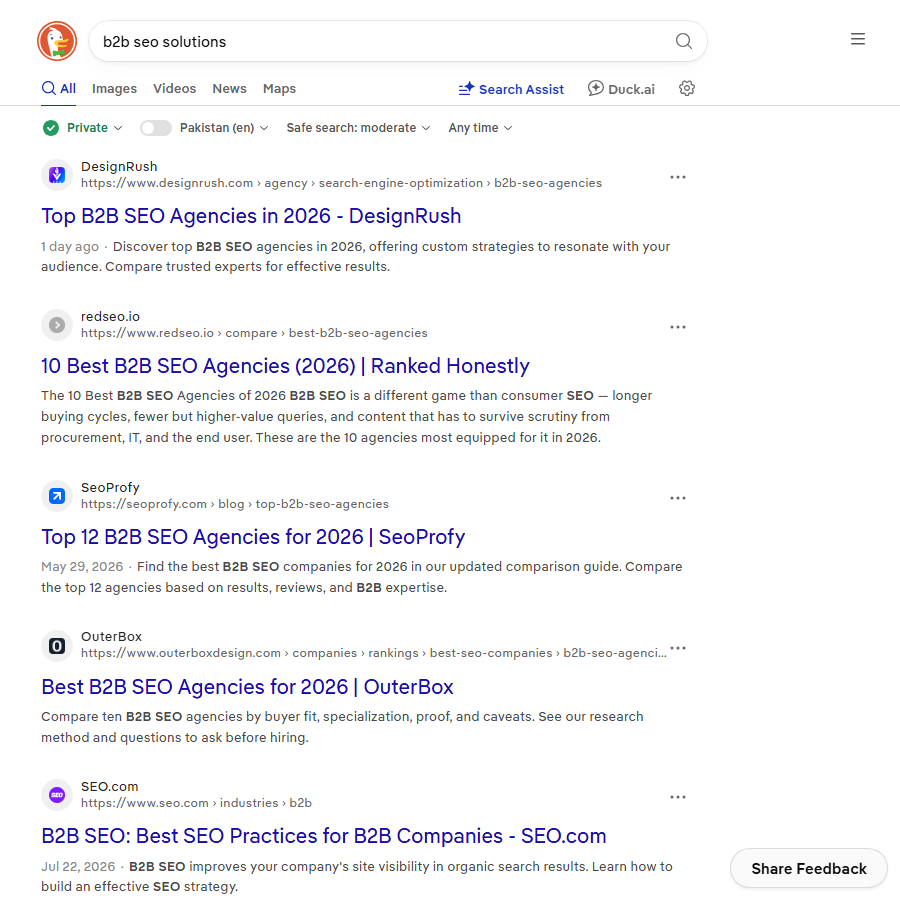The height and width of the screenshot is (900, 900).
Task: Click the green Private checkmark icon
Action: pos(51,127)
